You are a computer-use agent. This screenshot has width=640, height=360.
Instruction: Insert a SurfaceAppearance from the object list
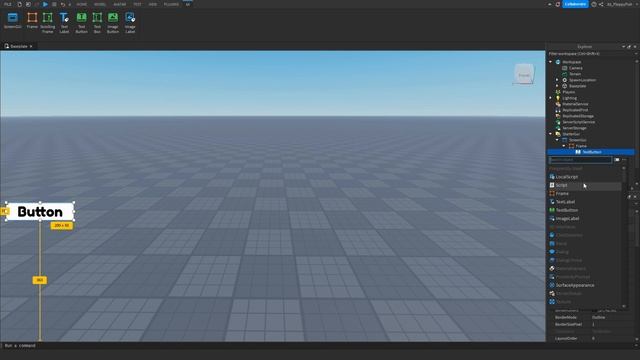point(585,285)
